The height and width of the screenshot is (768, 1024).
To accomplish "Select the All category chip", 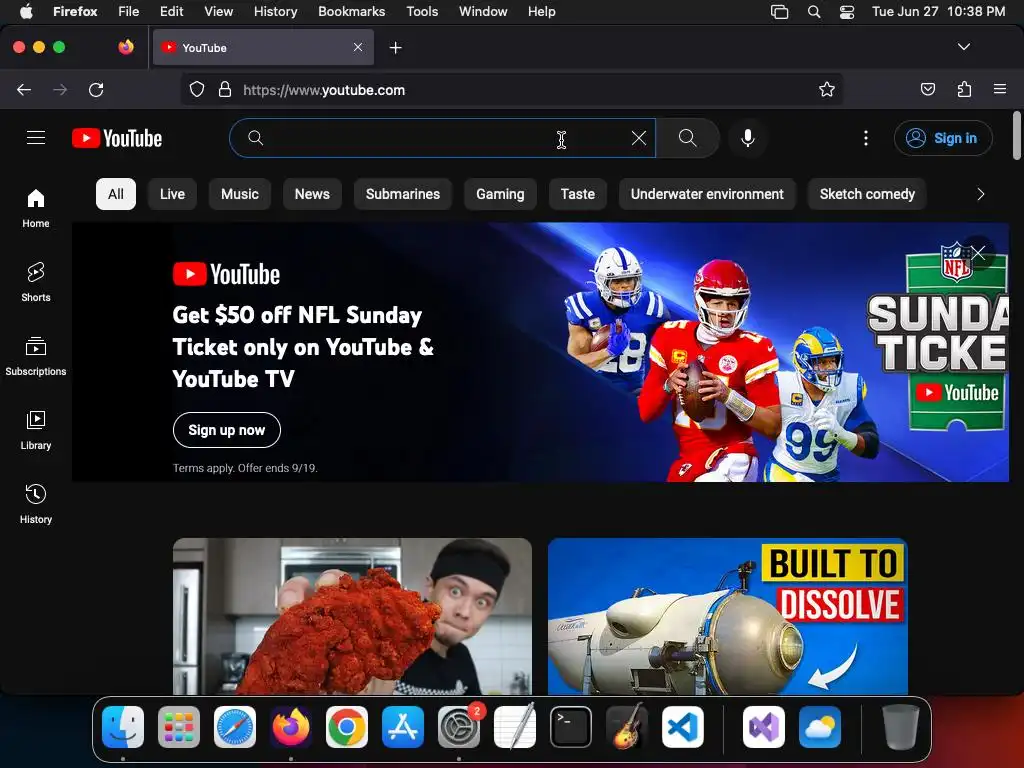I will tap(116, 194).
